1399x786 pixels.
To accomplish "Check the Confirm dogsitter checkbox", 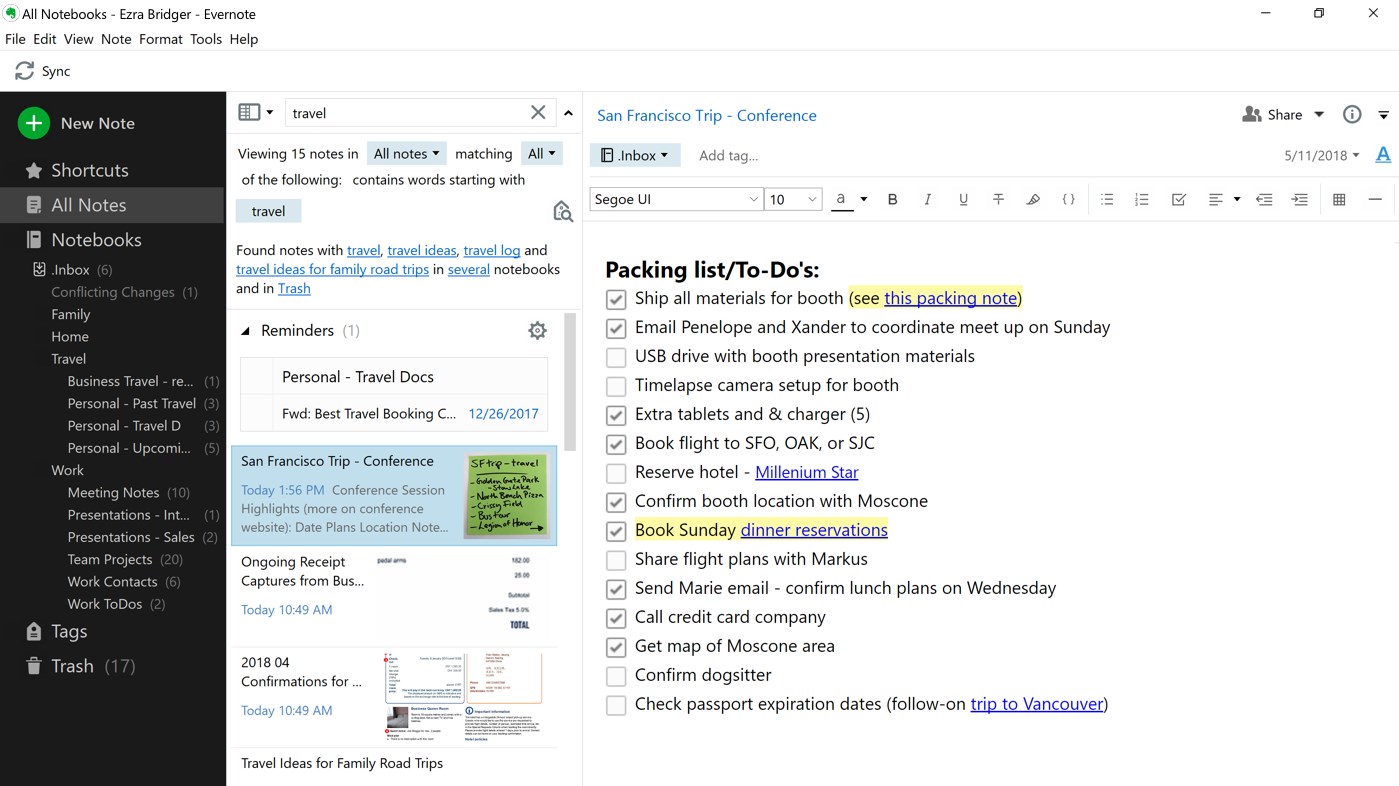I will point(615,675).
